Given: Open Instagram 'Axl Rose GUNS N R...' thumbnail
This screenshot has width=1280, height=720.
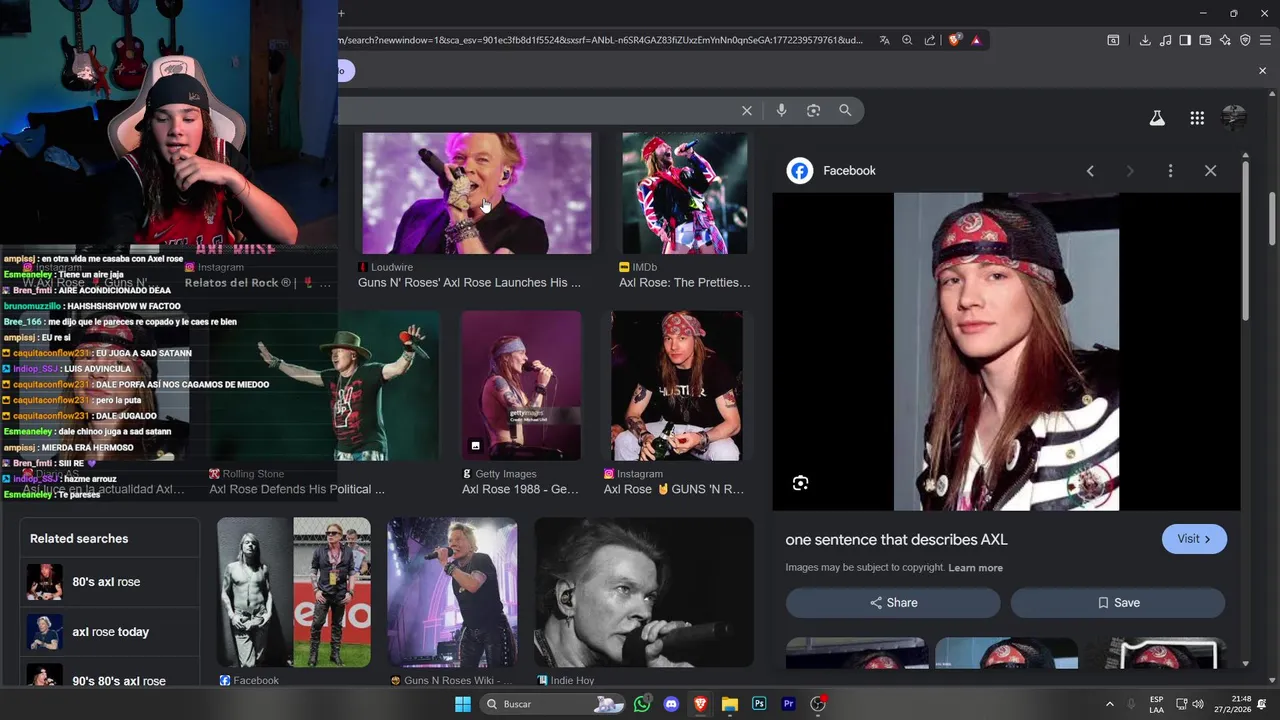Looking at the screenshot, I should click(677, 386).
